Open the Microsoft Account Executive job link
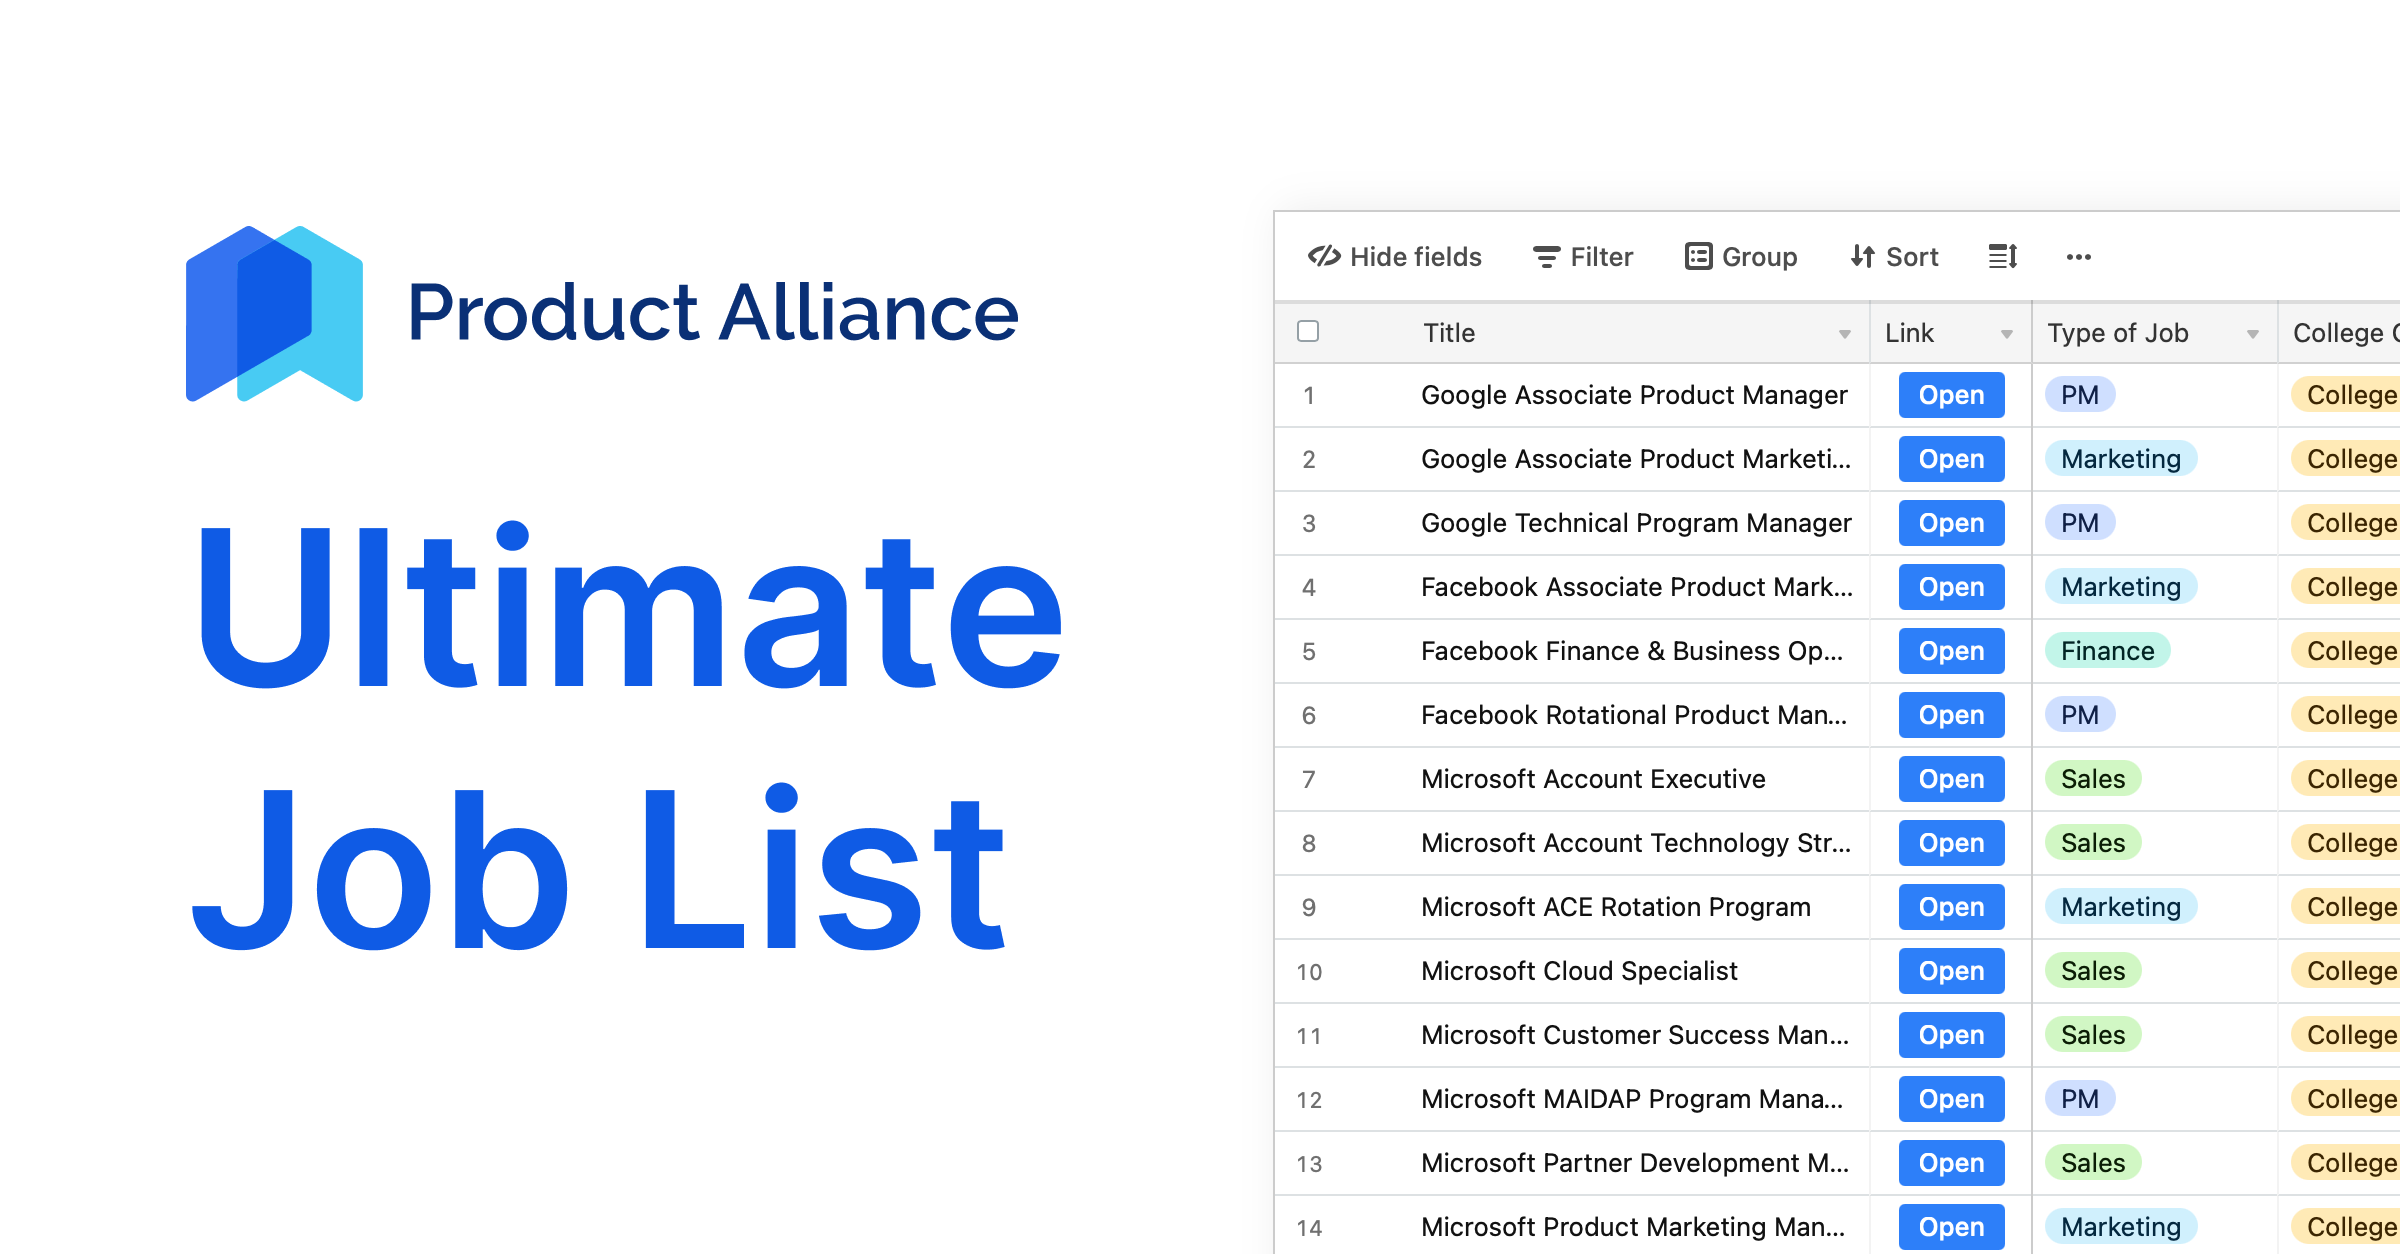This screenshot has height=1254, width=2400. click(1950, 779)
